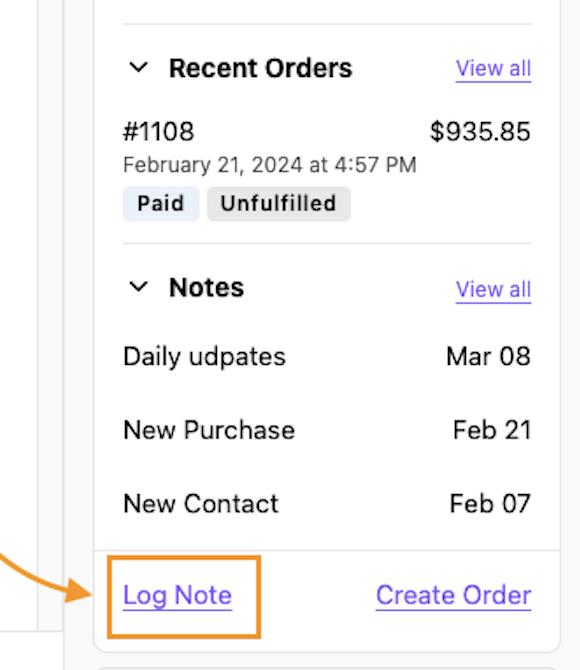Open View all link for Recent Orders
The image size is (580, 670).
493,68
